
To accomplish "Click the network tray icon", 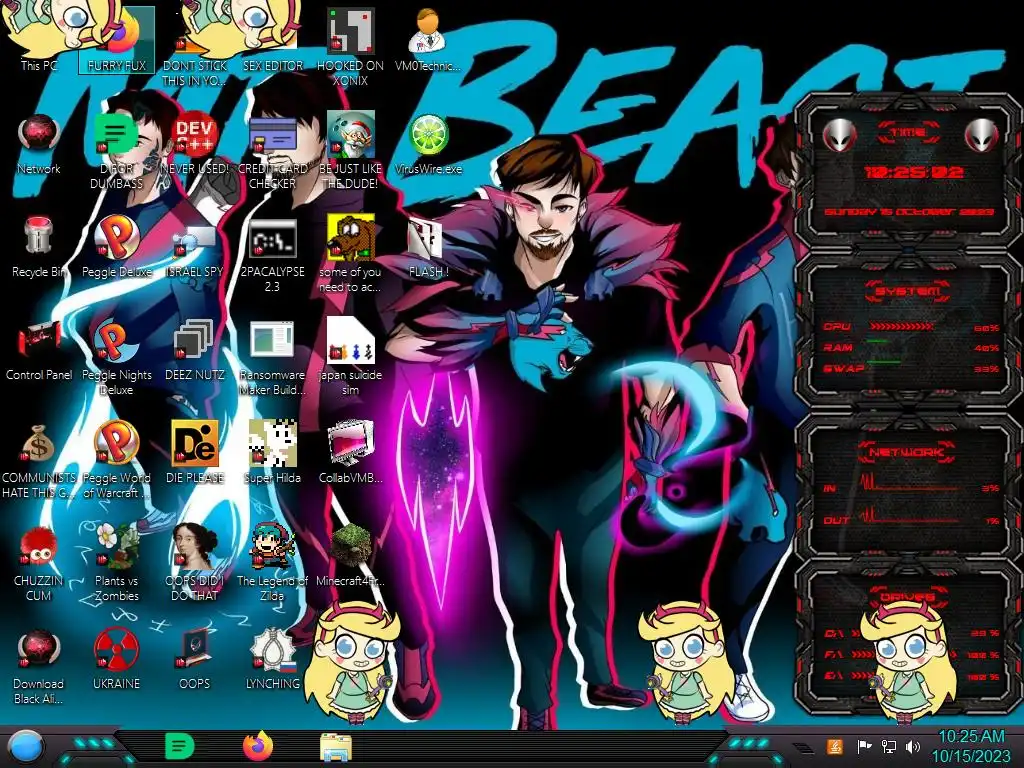I will pyautogui.click(x=888, y=746).
